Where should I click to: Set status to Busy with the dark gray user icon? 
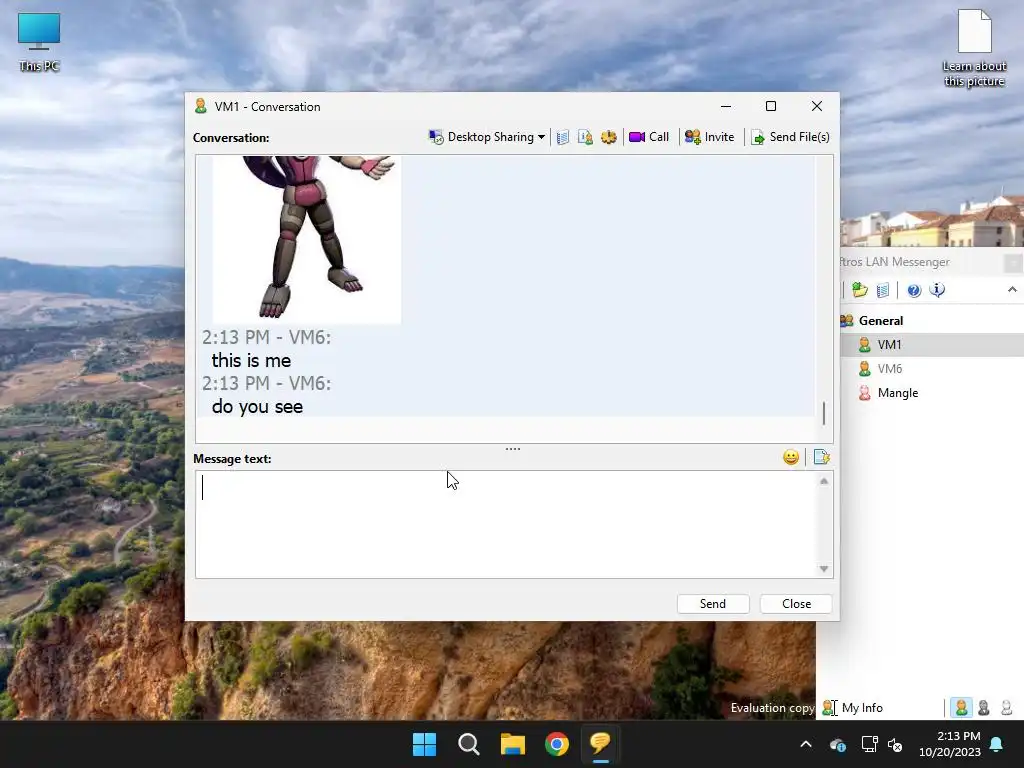pyautogui.click(x=984, y=708)
